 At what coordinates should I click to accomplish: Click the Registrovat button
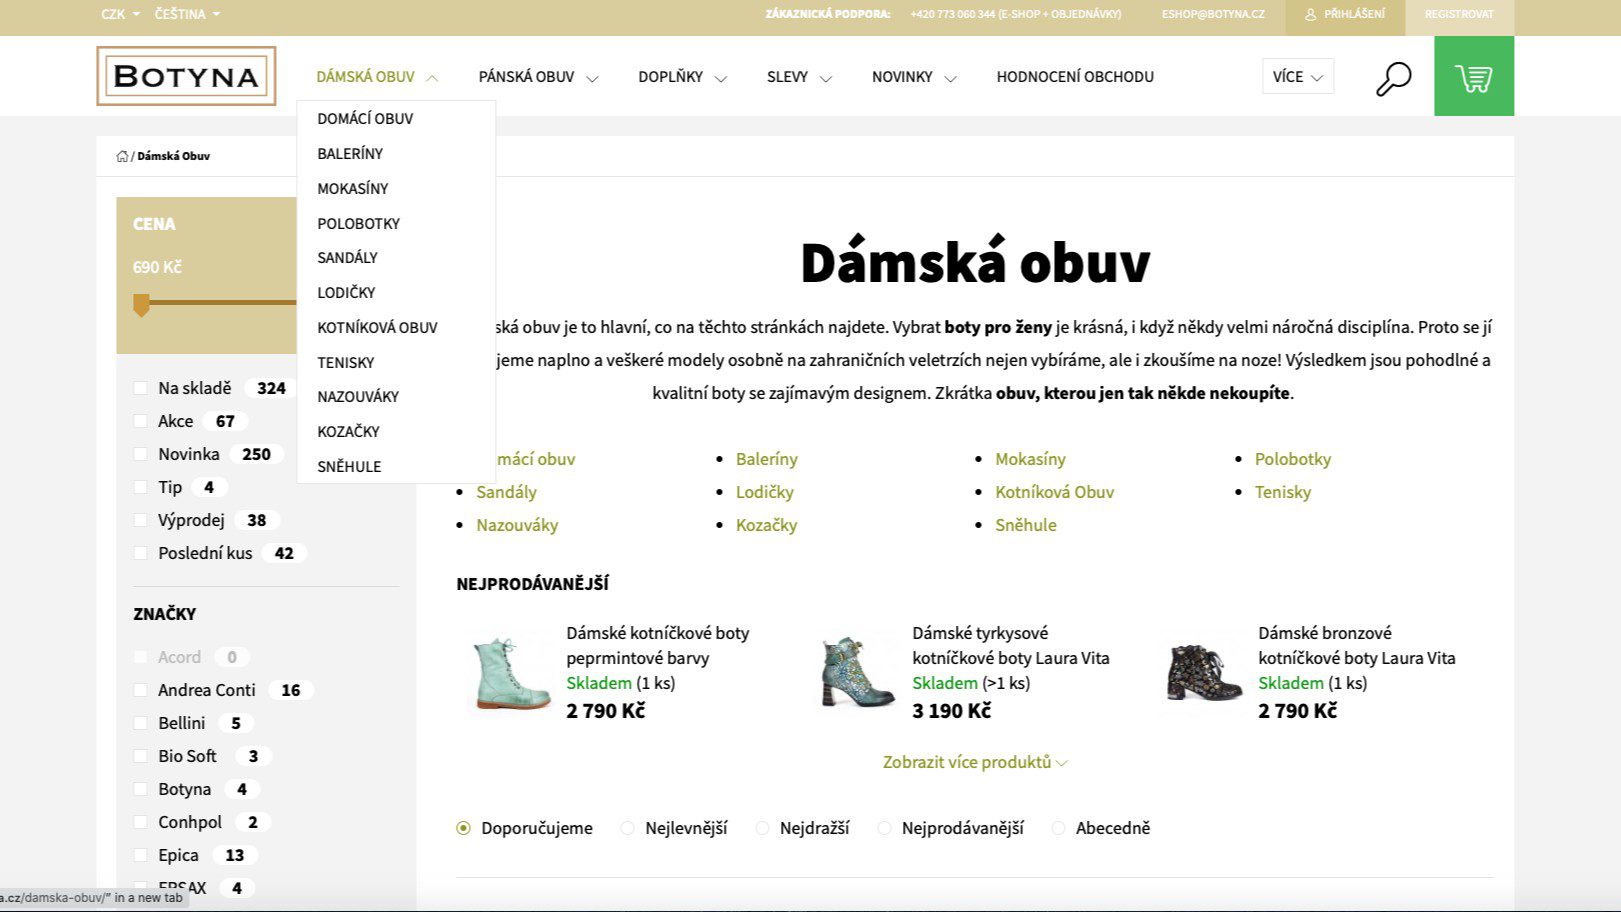click(x=1458, y=15)
